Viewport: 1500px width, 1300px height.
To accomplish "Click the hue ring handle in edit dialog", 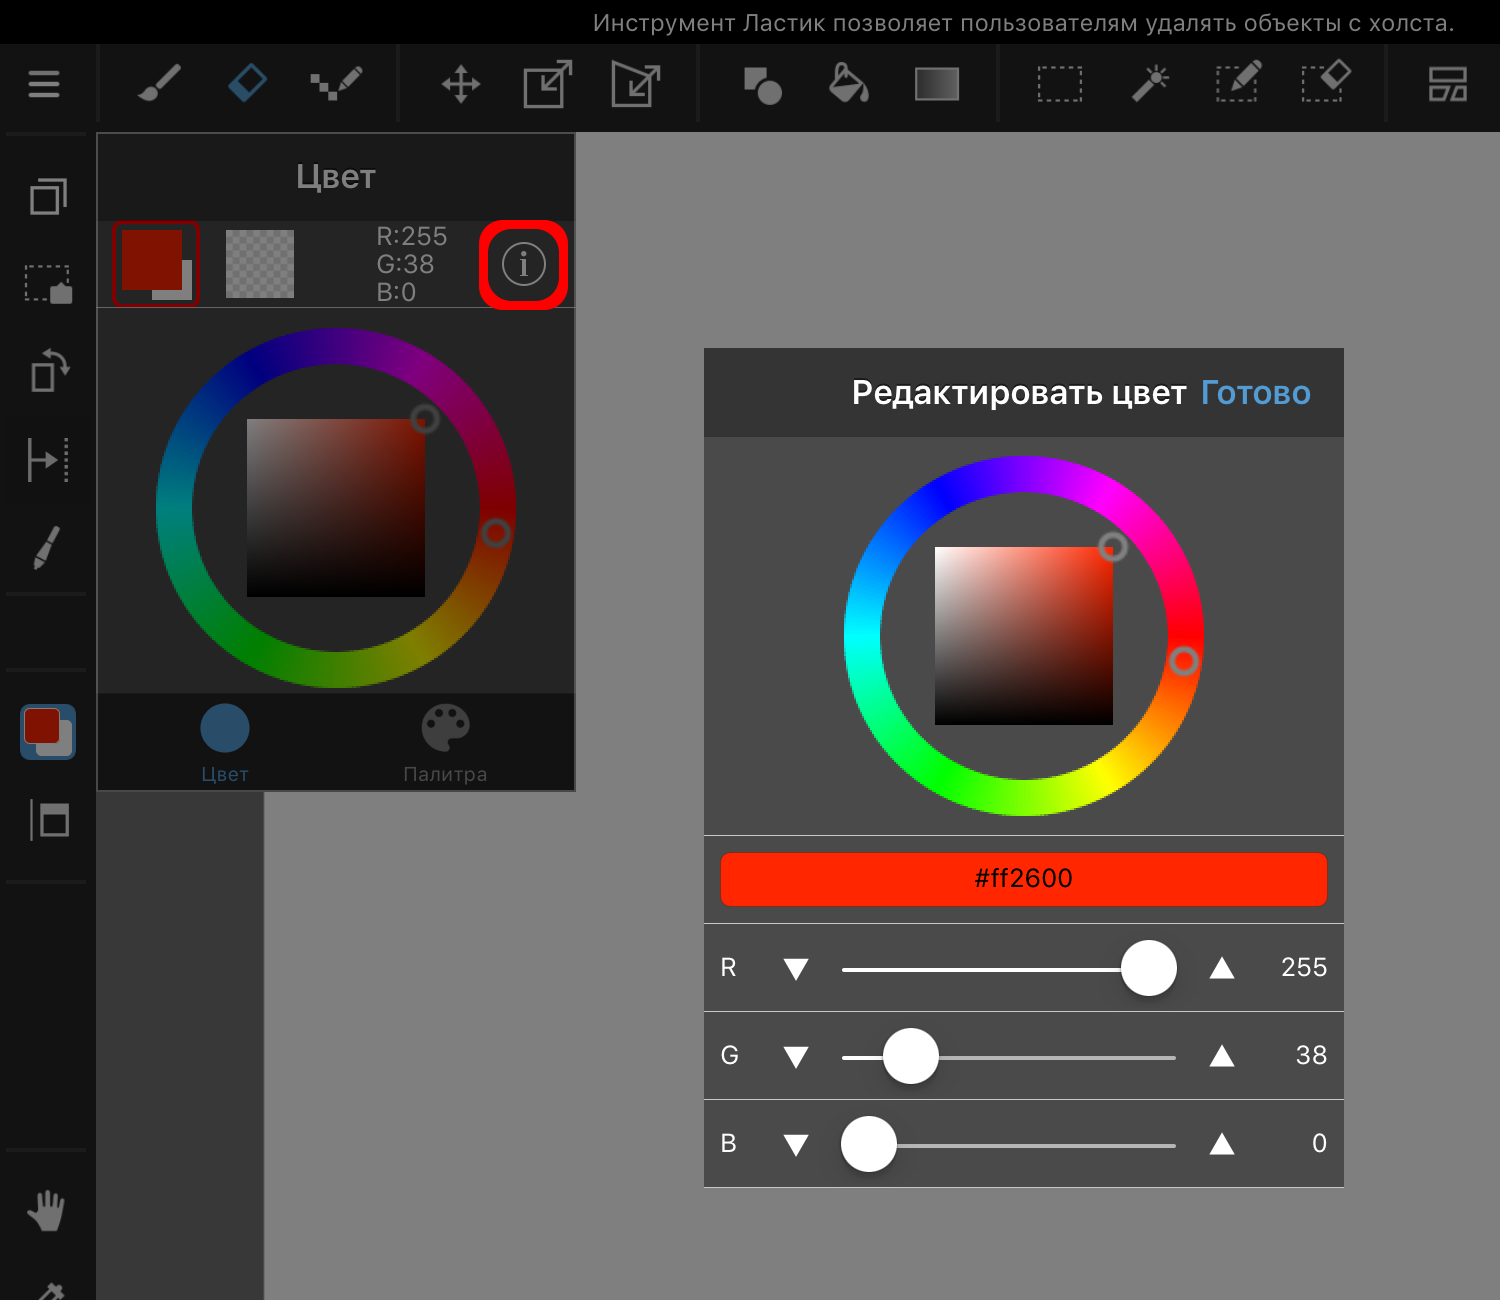I will click(1184, 661).
